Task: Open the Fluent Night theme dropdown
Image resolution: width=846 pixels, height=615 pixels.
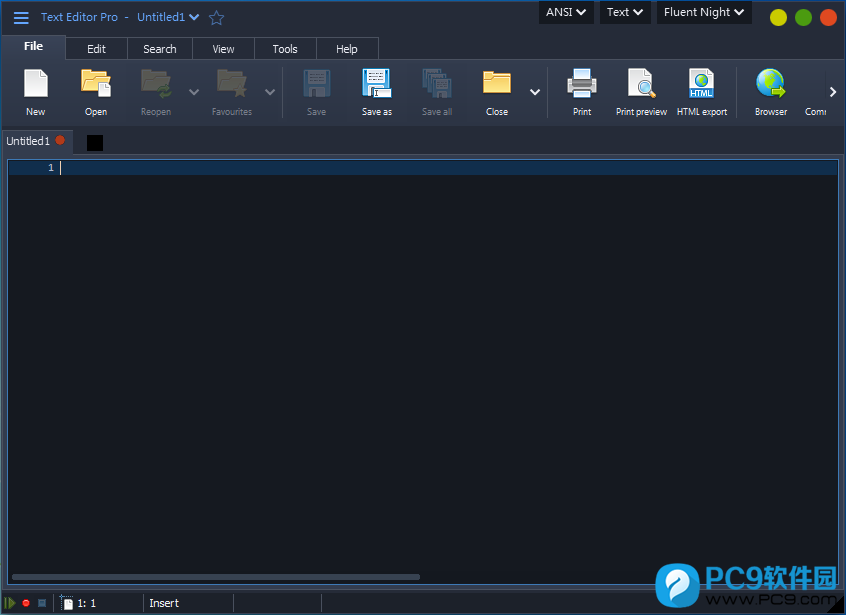Action: pos(704,12)
